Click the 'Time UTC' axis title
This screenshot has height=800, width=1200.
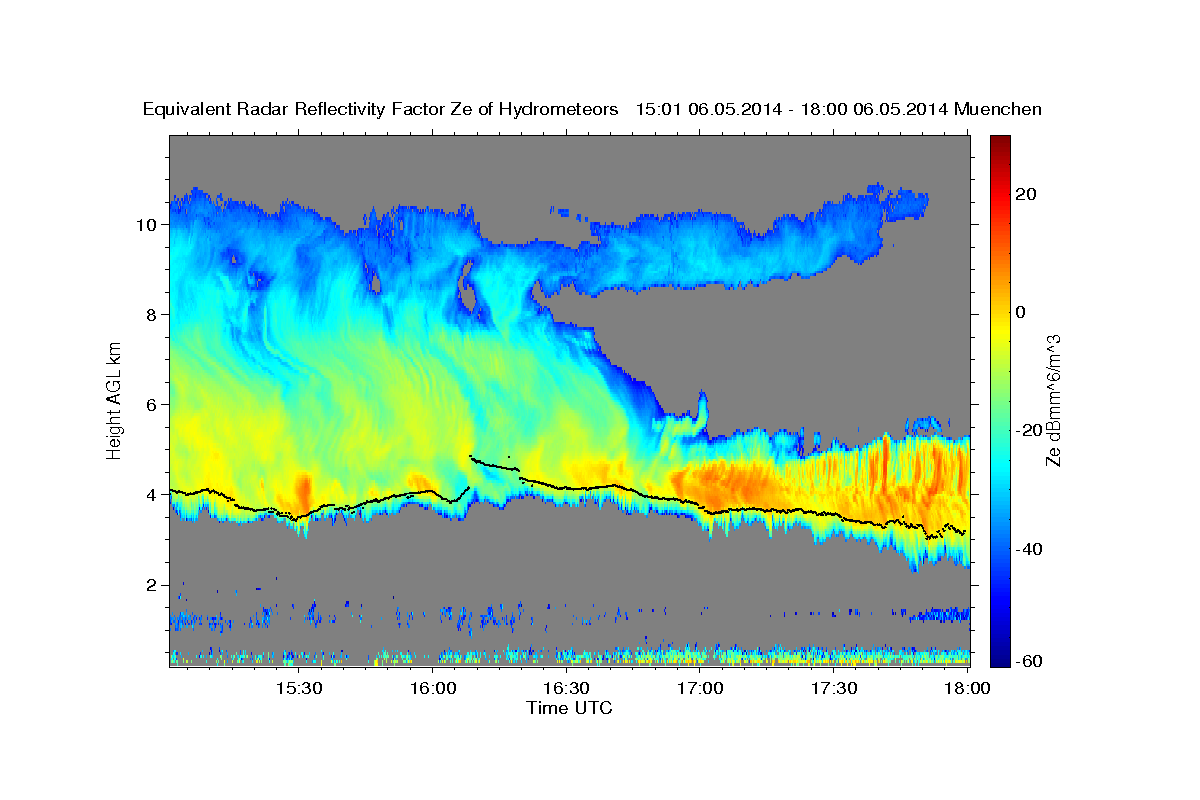click(569, 708)
